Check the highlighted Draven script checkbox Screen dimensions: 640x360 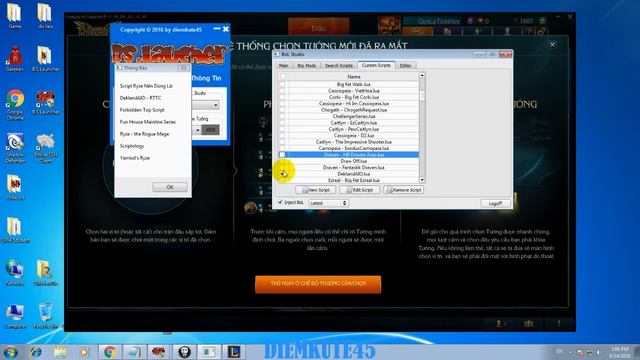click(x=282, y=155)
